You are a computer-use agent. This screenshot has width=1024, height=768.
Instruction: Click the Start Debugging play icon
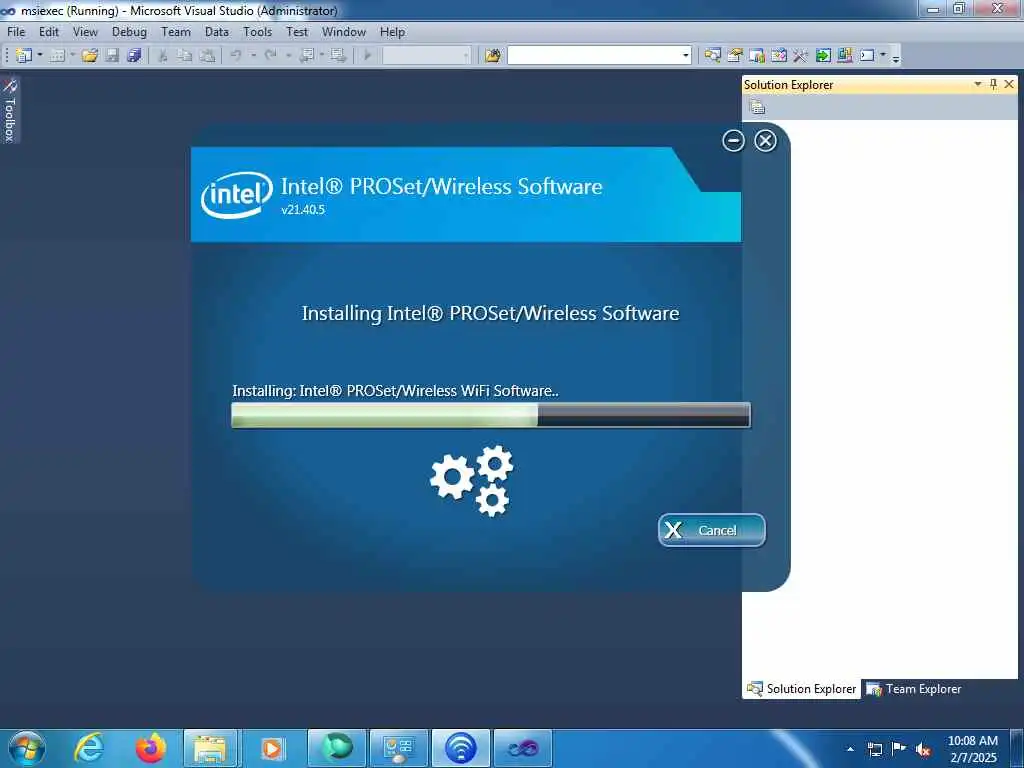(368, 56)
